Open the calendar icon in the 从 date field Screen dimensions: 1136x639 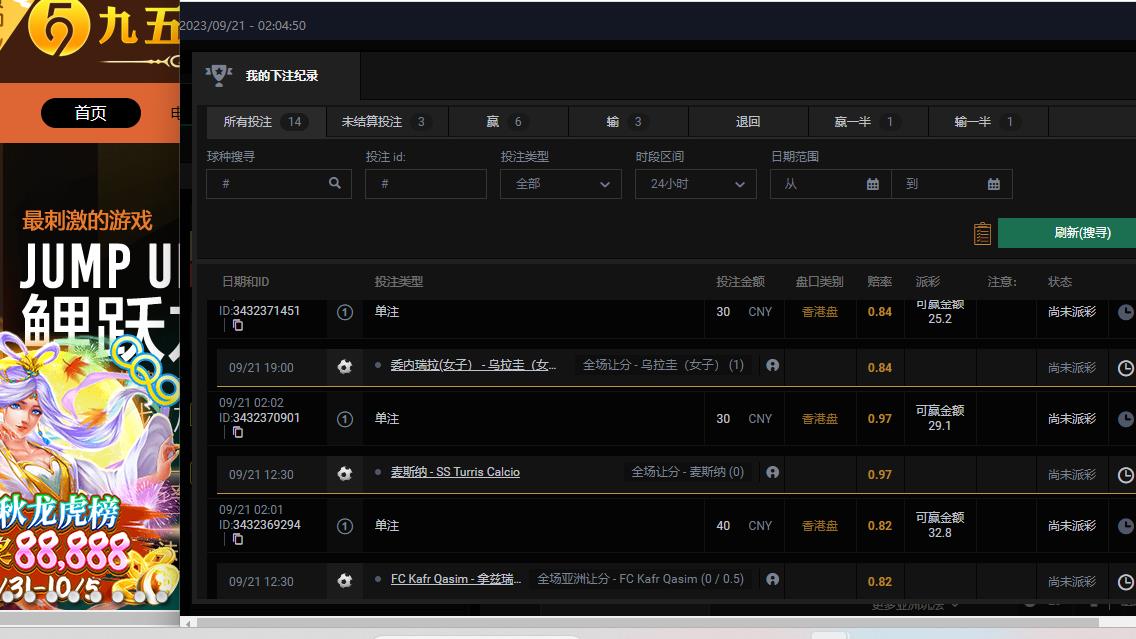pos(872,184)
